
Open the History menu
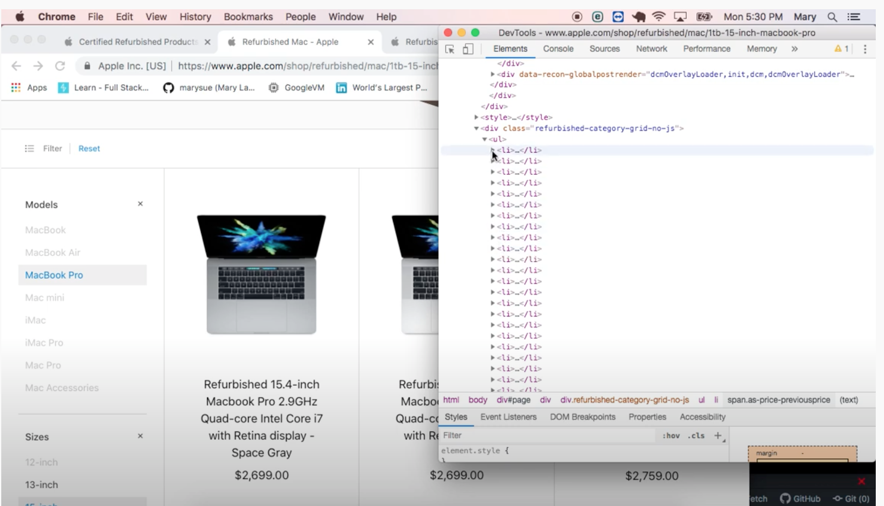coord(195,17)
